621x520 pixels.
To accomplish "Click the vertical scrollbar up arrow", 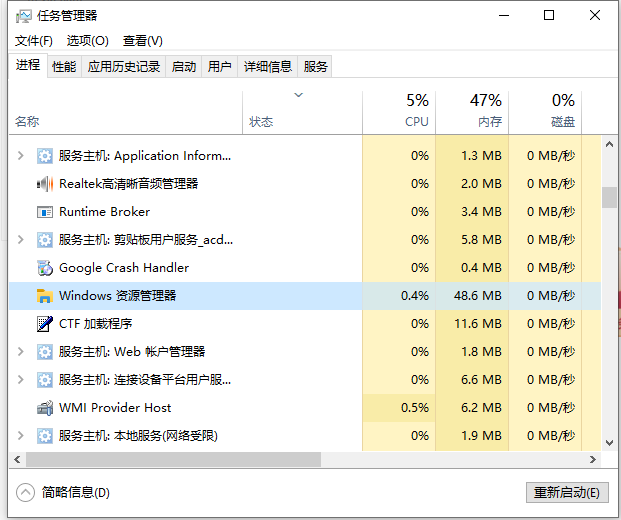I will pyautogui.click(x=609, y=144).
